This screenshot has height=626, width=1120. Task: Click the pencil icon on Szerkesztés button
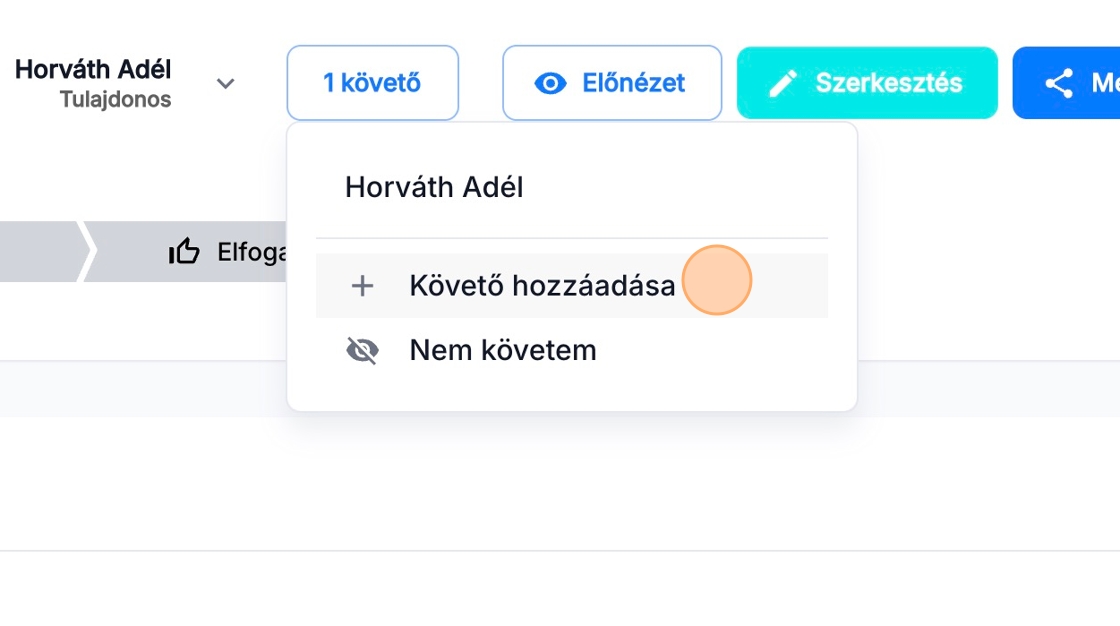[x=783, y=83]
